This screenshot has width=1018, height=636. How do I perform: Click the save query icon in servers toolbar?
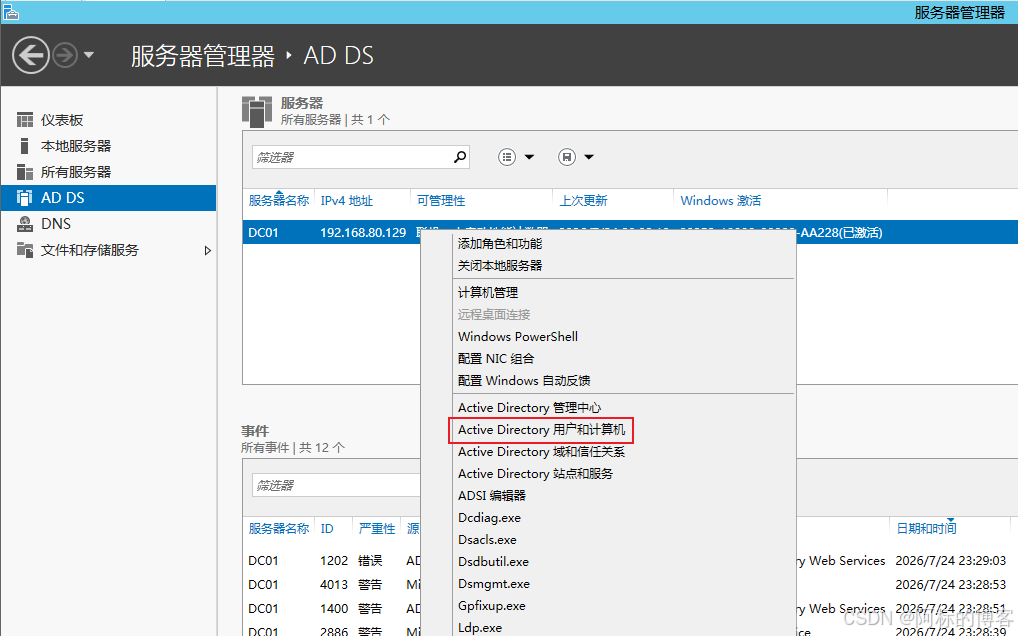tap(567, 157)
